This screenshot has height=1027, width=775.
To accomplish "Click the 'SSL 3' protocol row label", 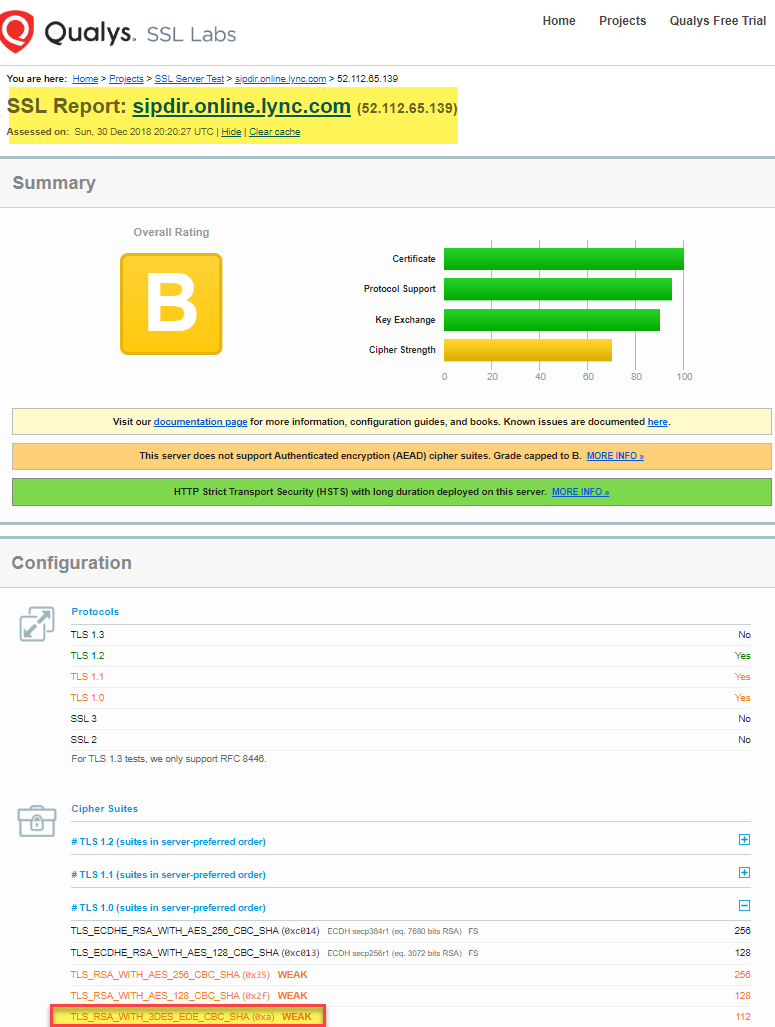I will [x=84, y=719].
